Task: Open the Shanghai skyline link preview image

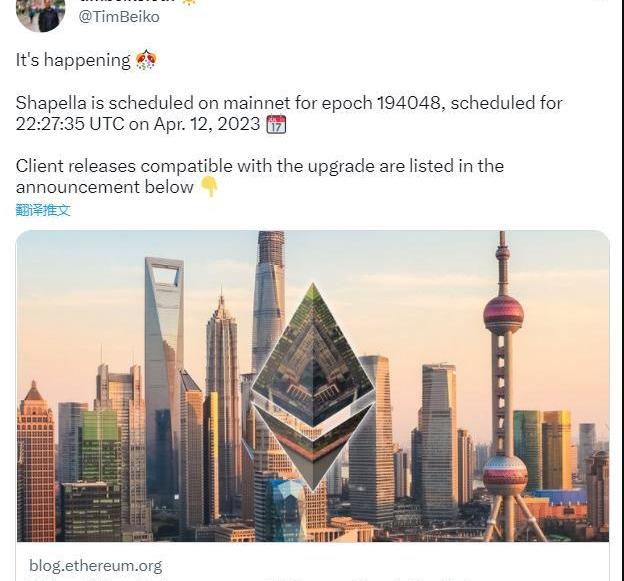Action: tap(312, 386)
